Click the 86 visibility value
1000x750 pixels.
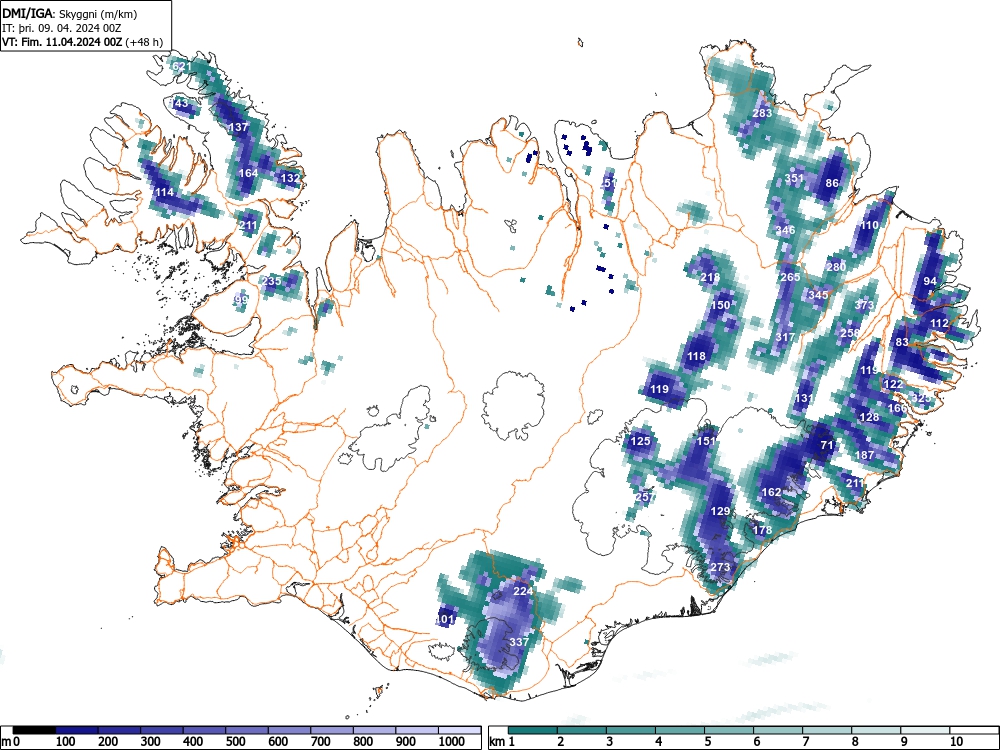(832, 183)
